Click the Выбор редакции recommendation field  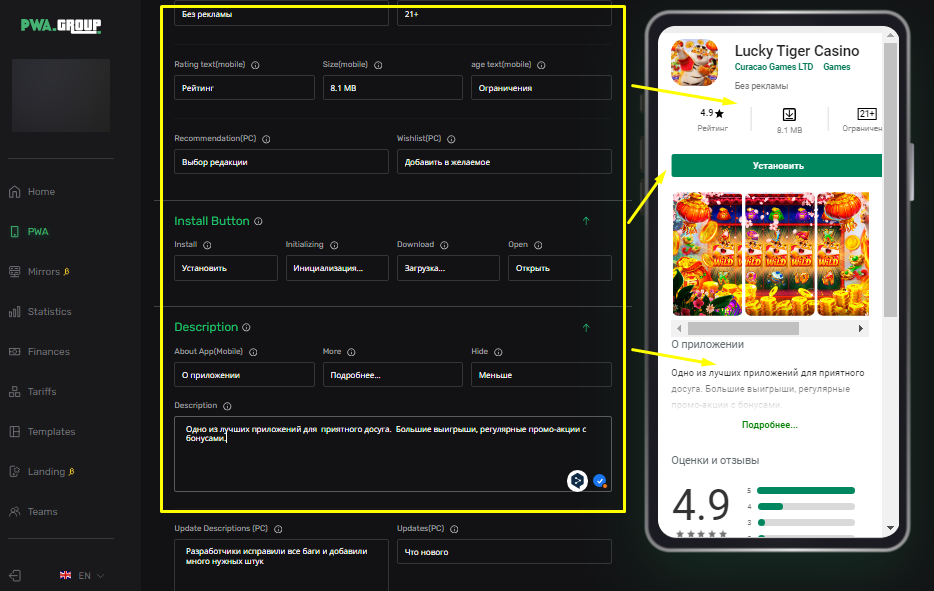[281, 161]
